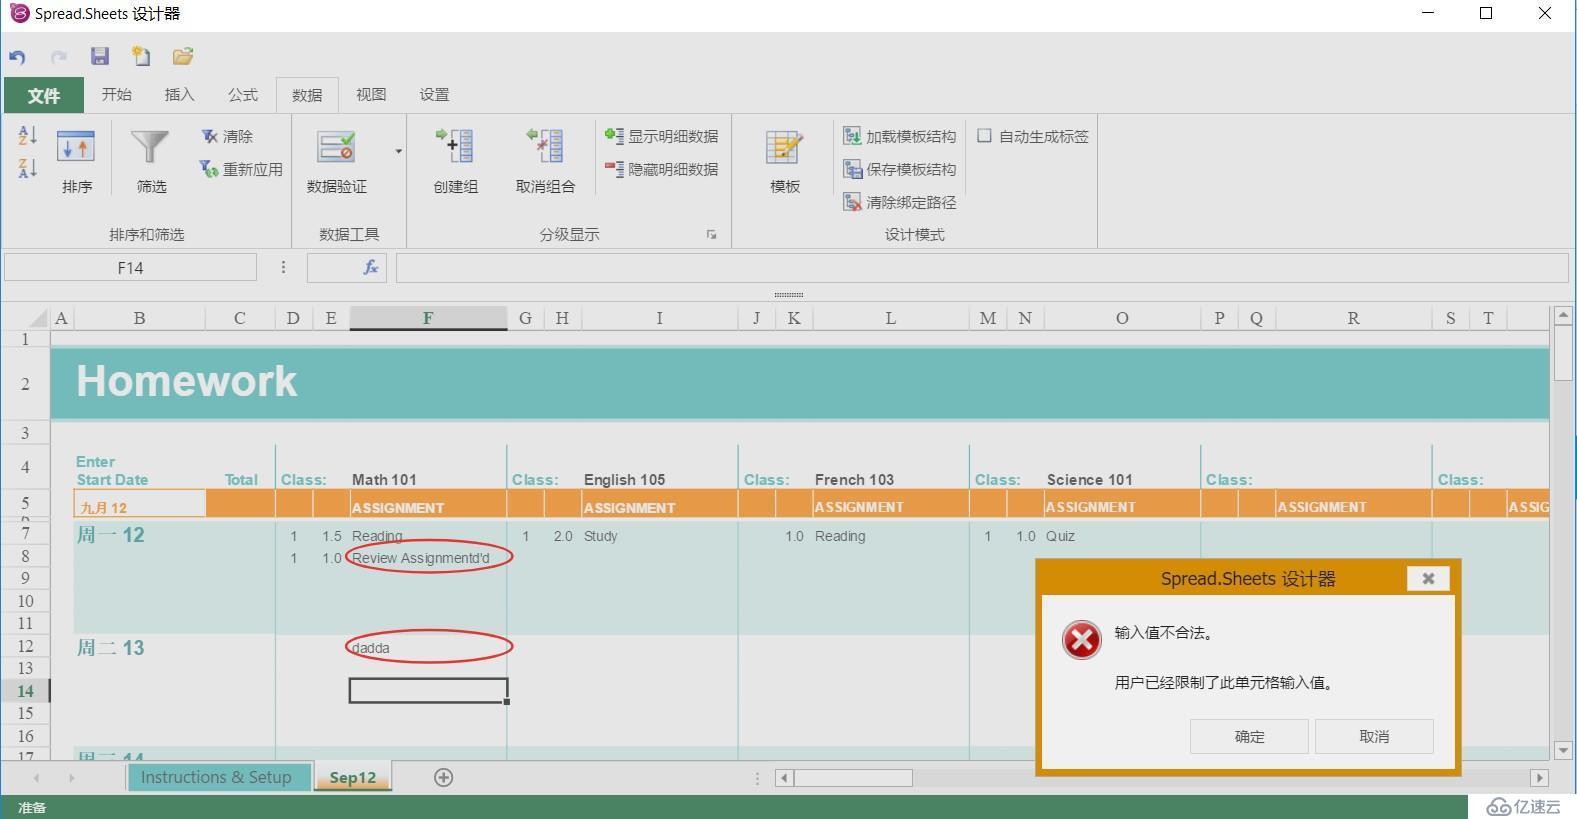Click 取消组合 to ungroup
1577x819 pixels.
[x=545, y=160]
